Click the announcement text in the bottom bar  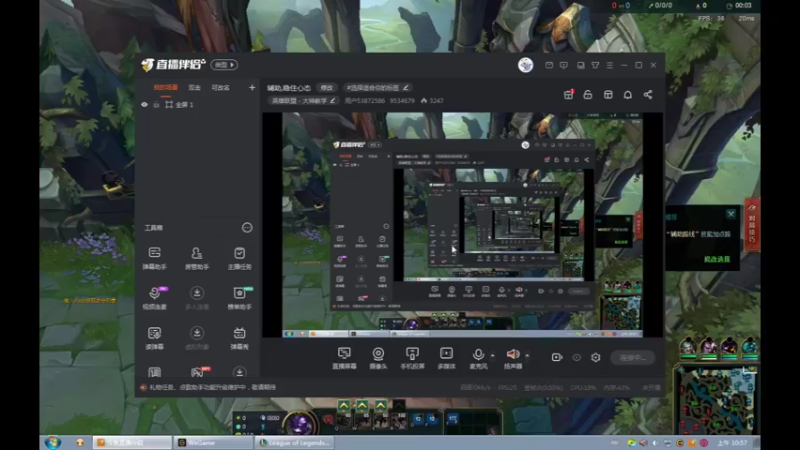(213, 387)
